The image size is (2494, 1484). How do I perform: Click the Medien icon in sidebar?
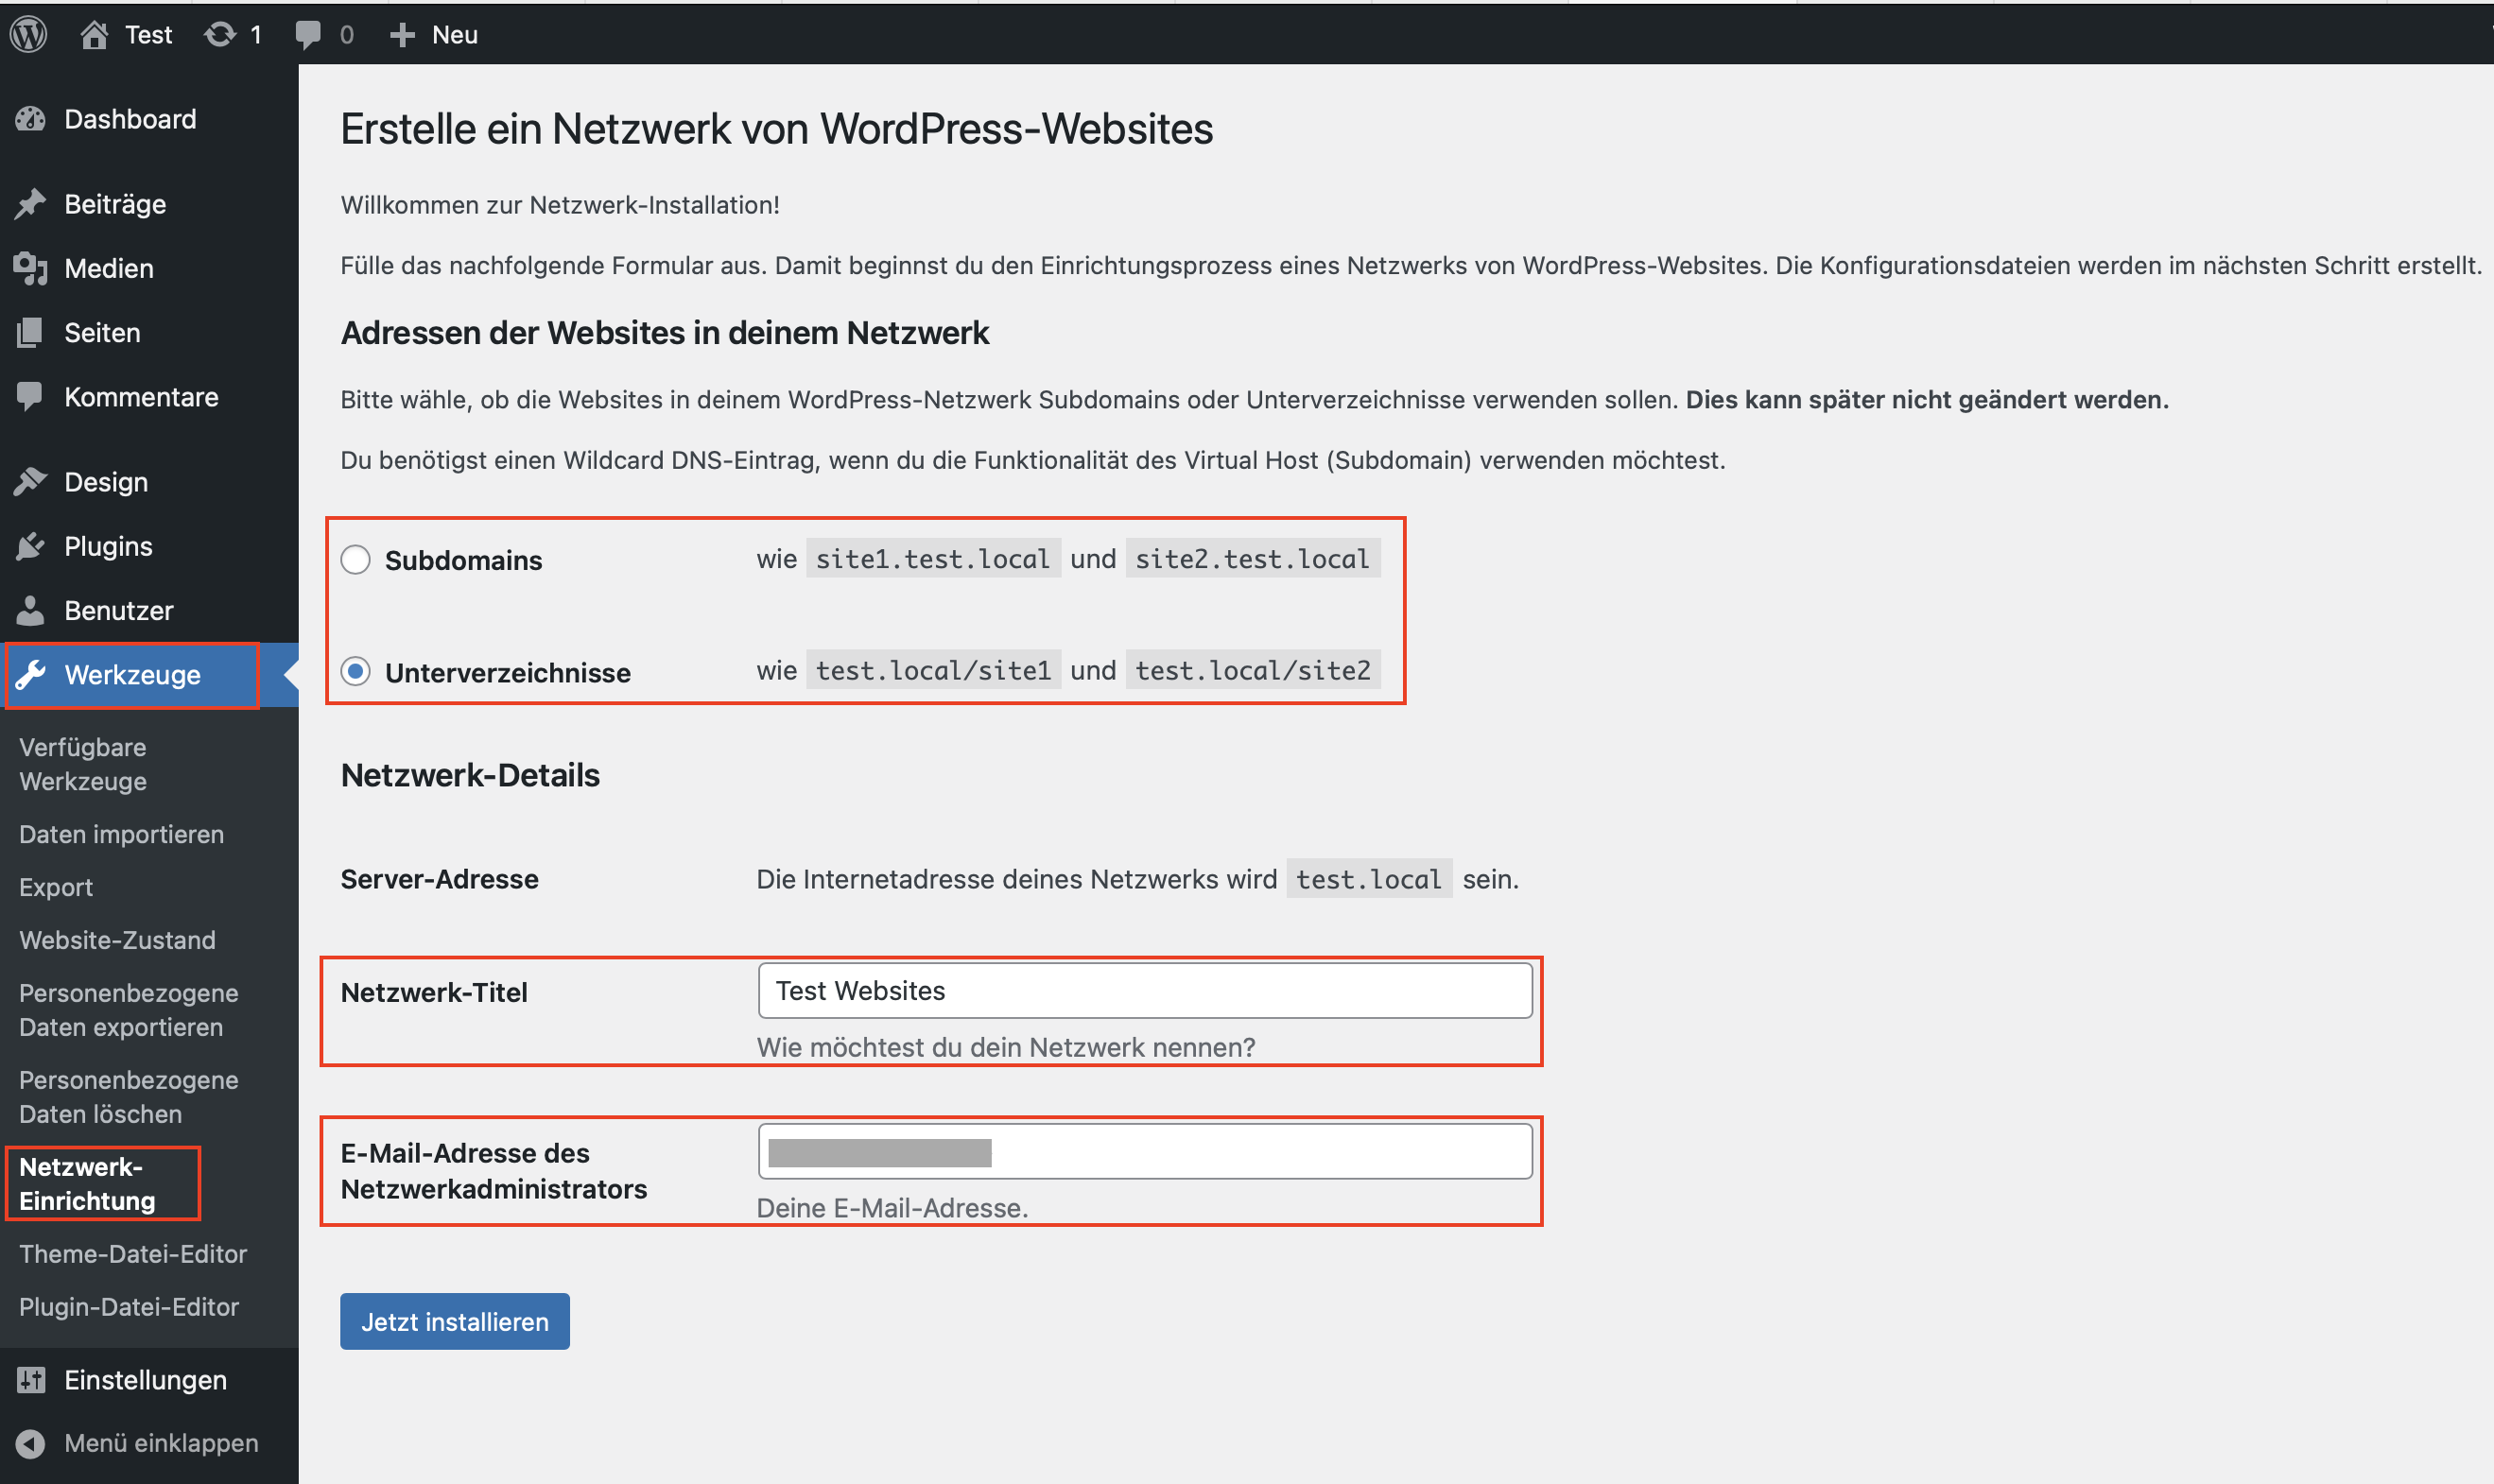31,268
